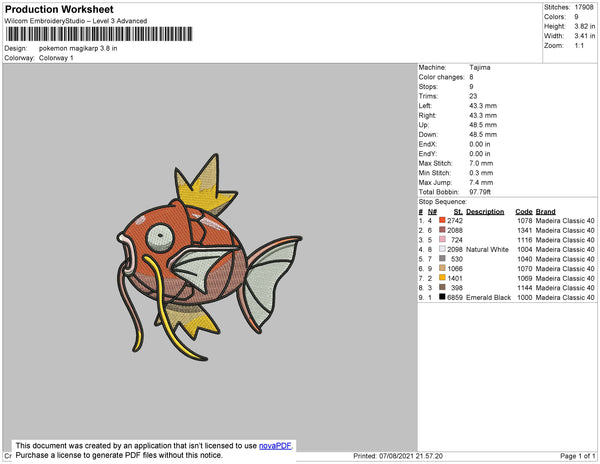This screenshot has height=464, width=600.
Task: Click the thread code 1069
Action: (x=524, y=278)
